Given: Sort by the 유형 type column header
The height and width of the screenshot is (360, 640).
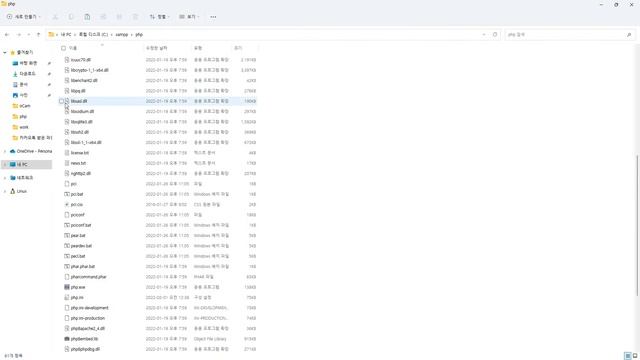Looking at the screenshot, I should tap(198, 48).
